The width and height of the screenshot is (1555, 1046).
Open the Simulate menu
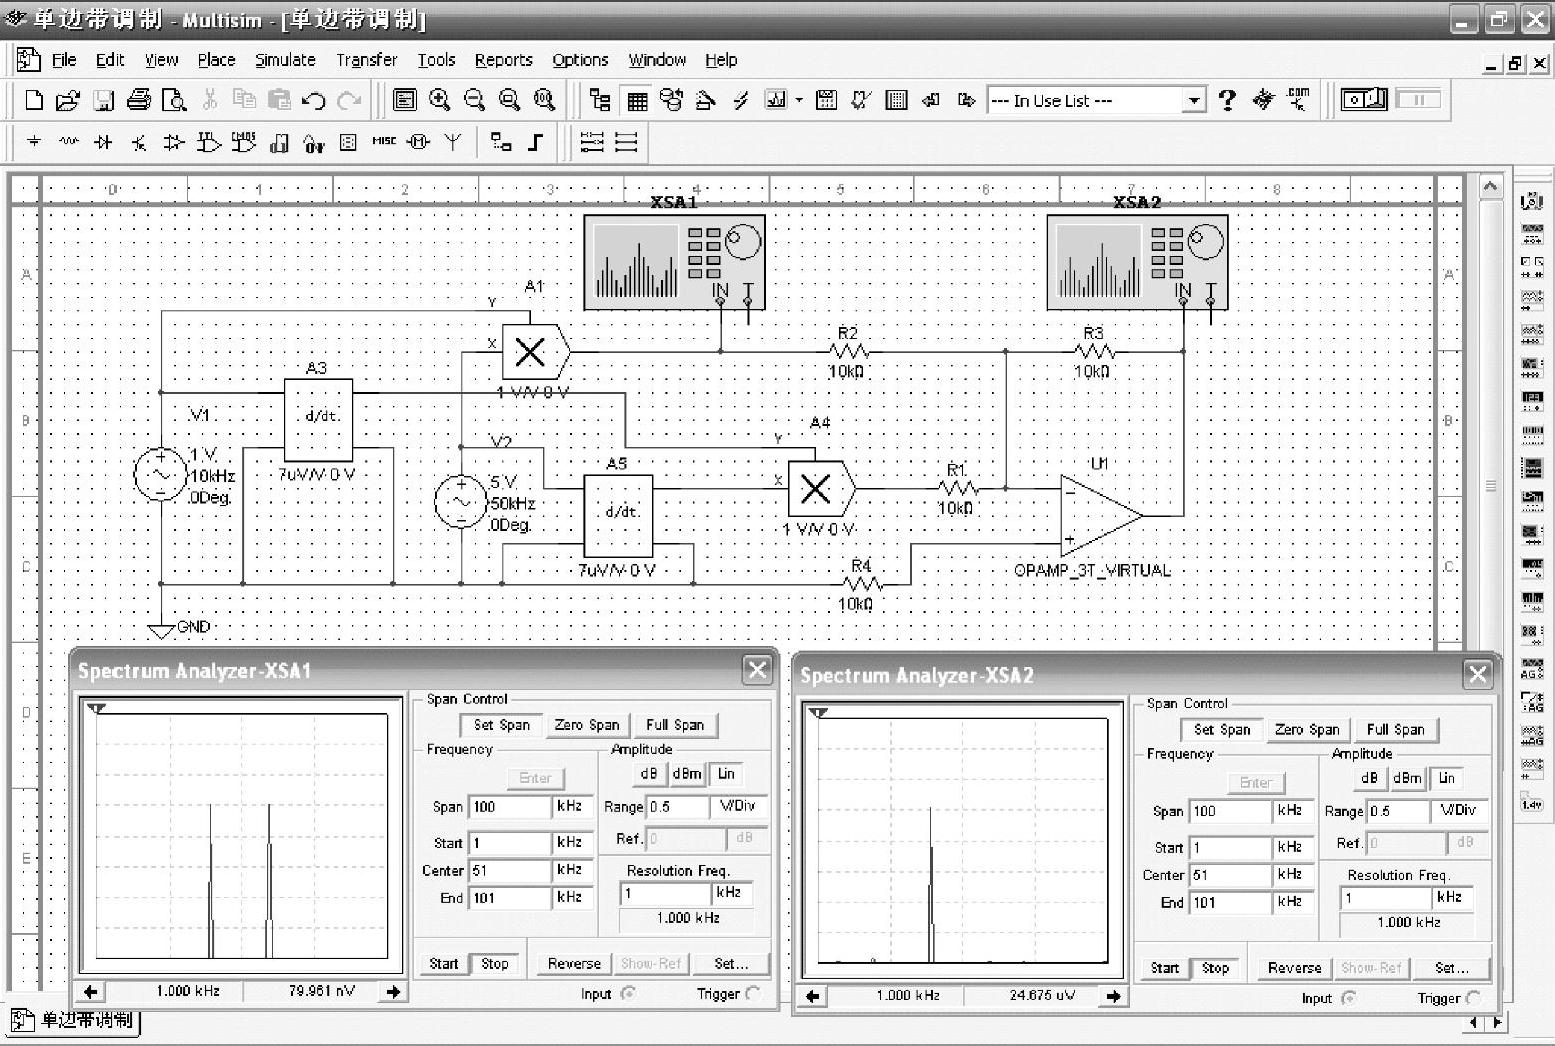[x=285, y=60]
